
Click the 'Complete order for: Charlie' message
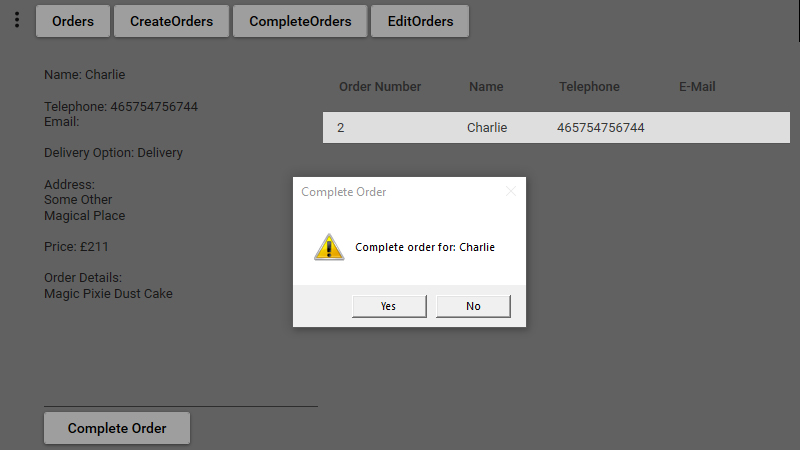425,247
